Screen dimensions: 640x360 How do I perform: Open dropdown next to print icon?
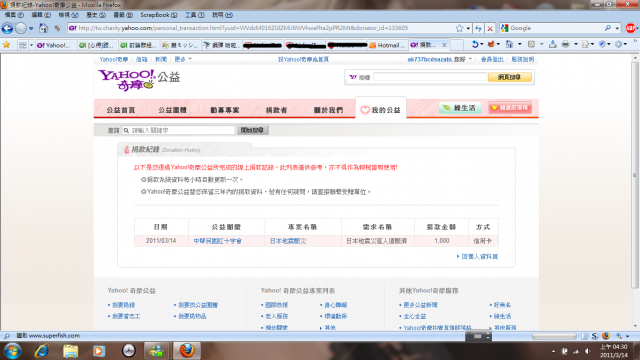point(576,44)
